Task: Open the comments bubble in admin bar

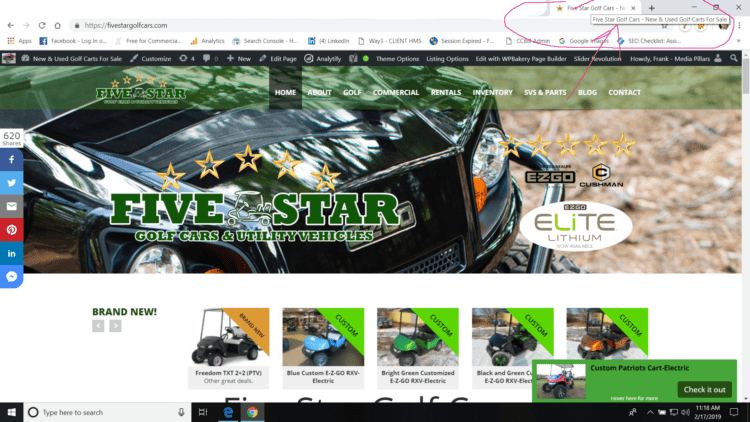Action: (210, 59)
